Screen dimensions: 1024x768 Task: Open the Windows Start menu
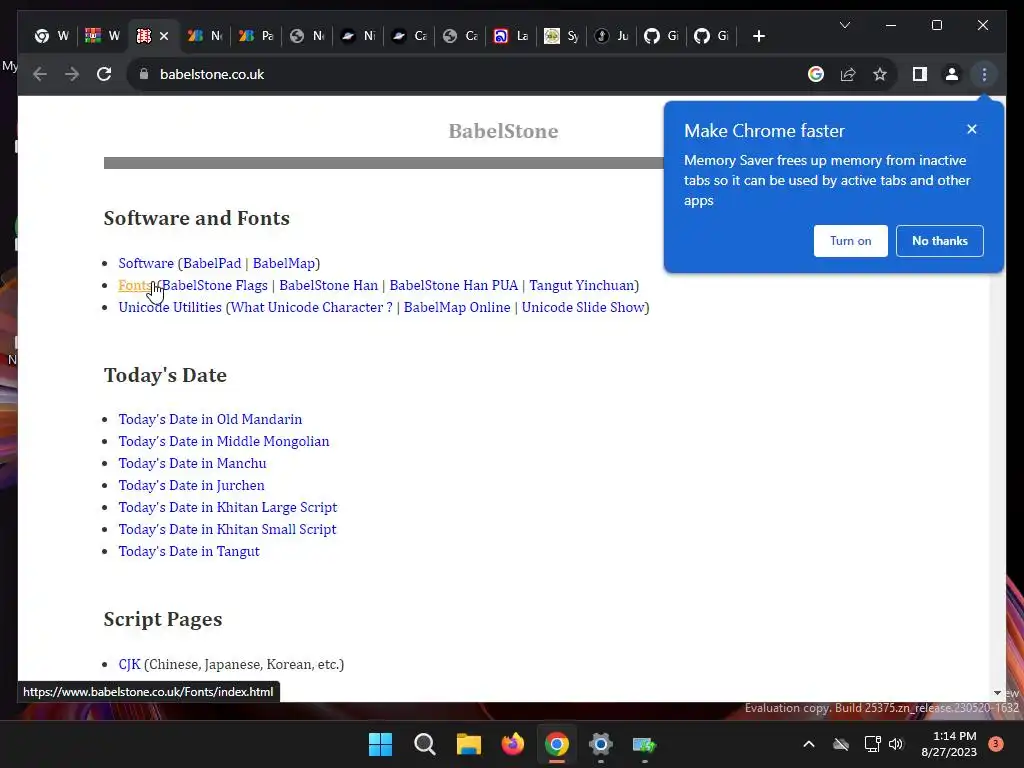point(380,744)
